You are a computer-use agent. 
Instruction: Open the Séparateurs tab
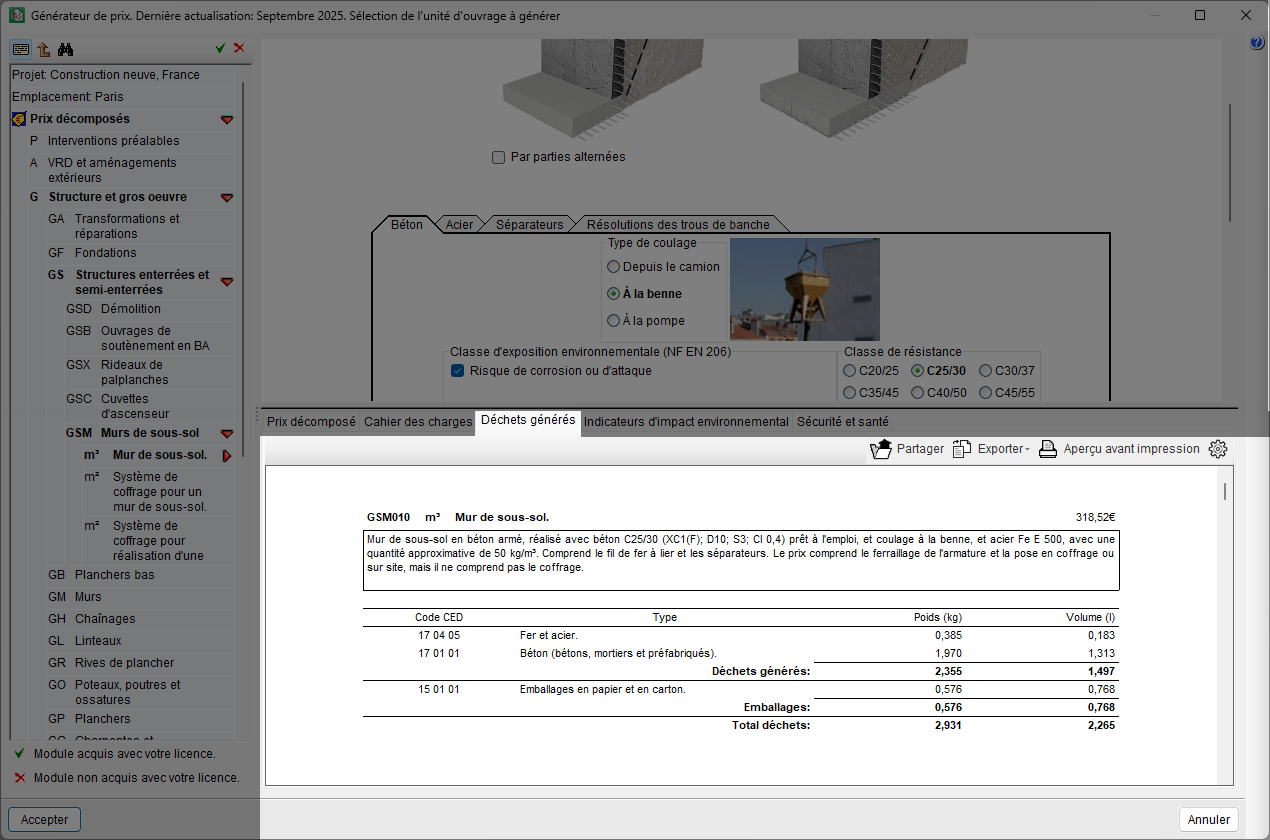coord(530,225)
